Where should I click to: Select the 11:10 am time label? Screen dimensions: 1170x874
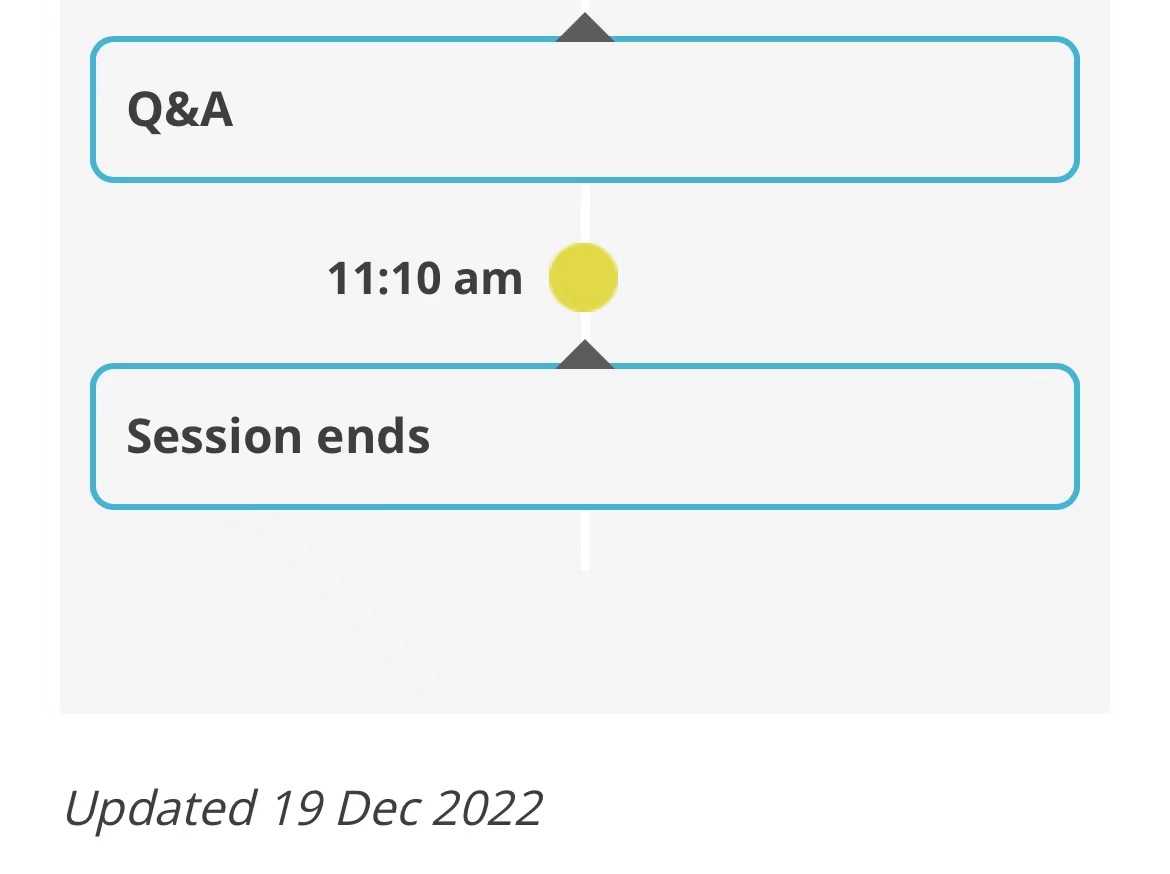[424, 279]
